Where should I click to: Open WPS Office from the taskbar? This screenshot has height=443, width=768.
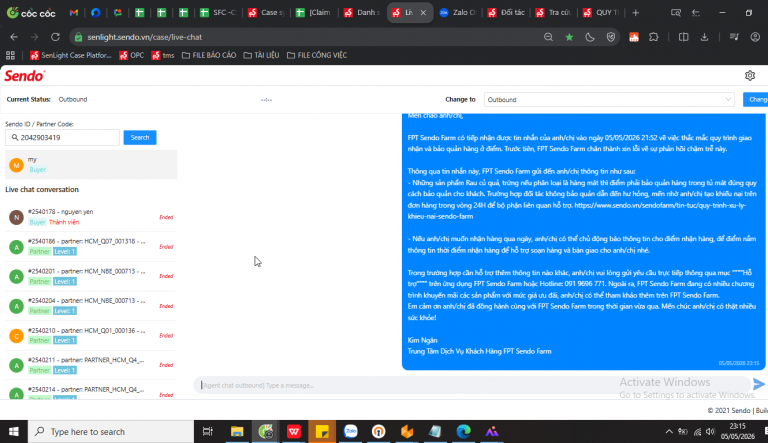click(294, 431)
